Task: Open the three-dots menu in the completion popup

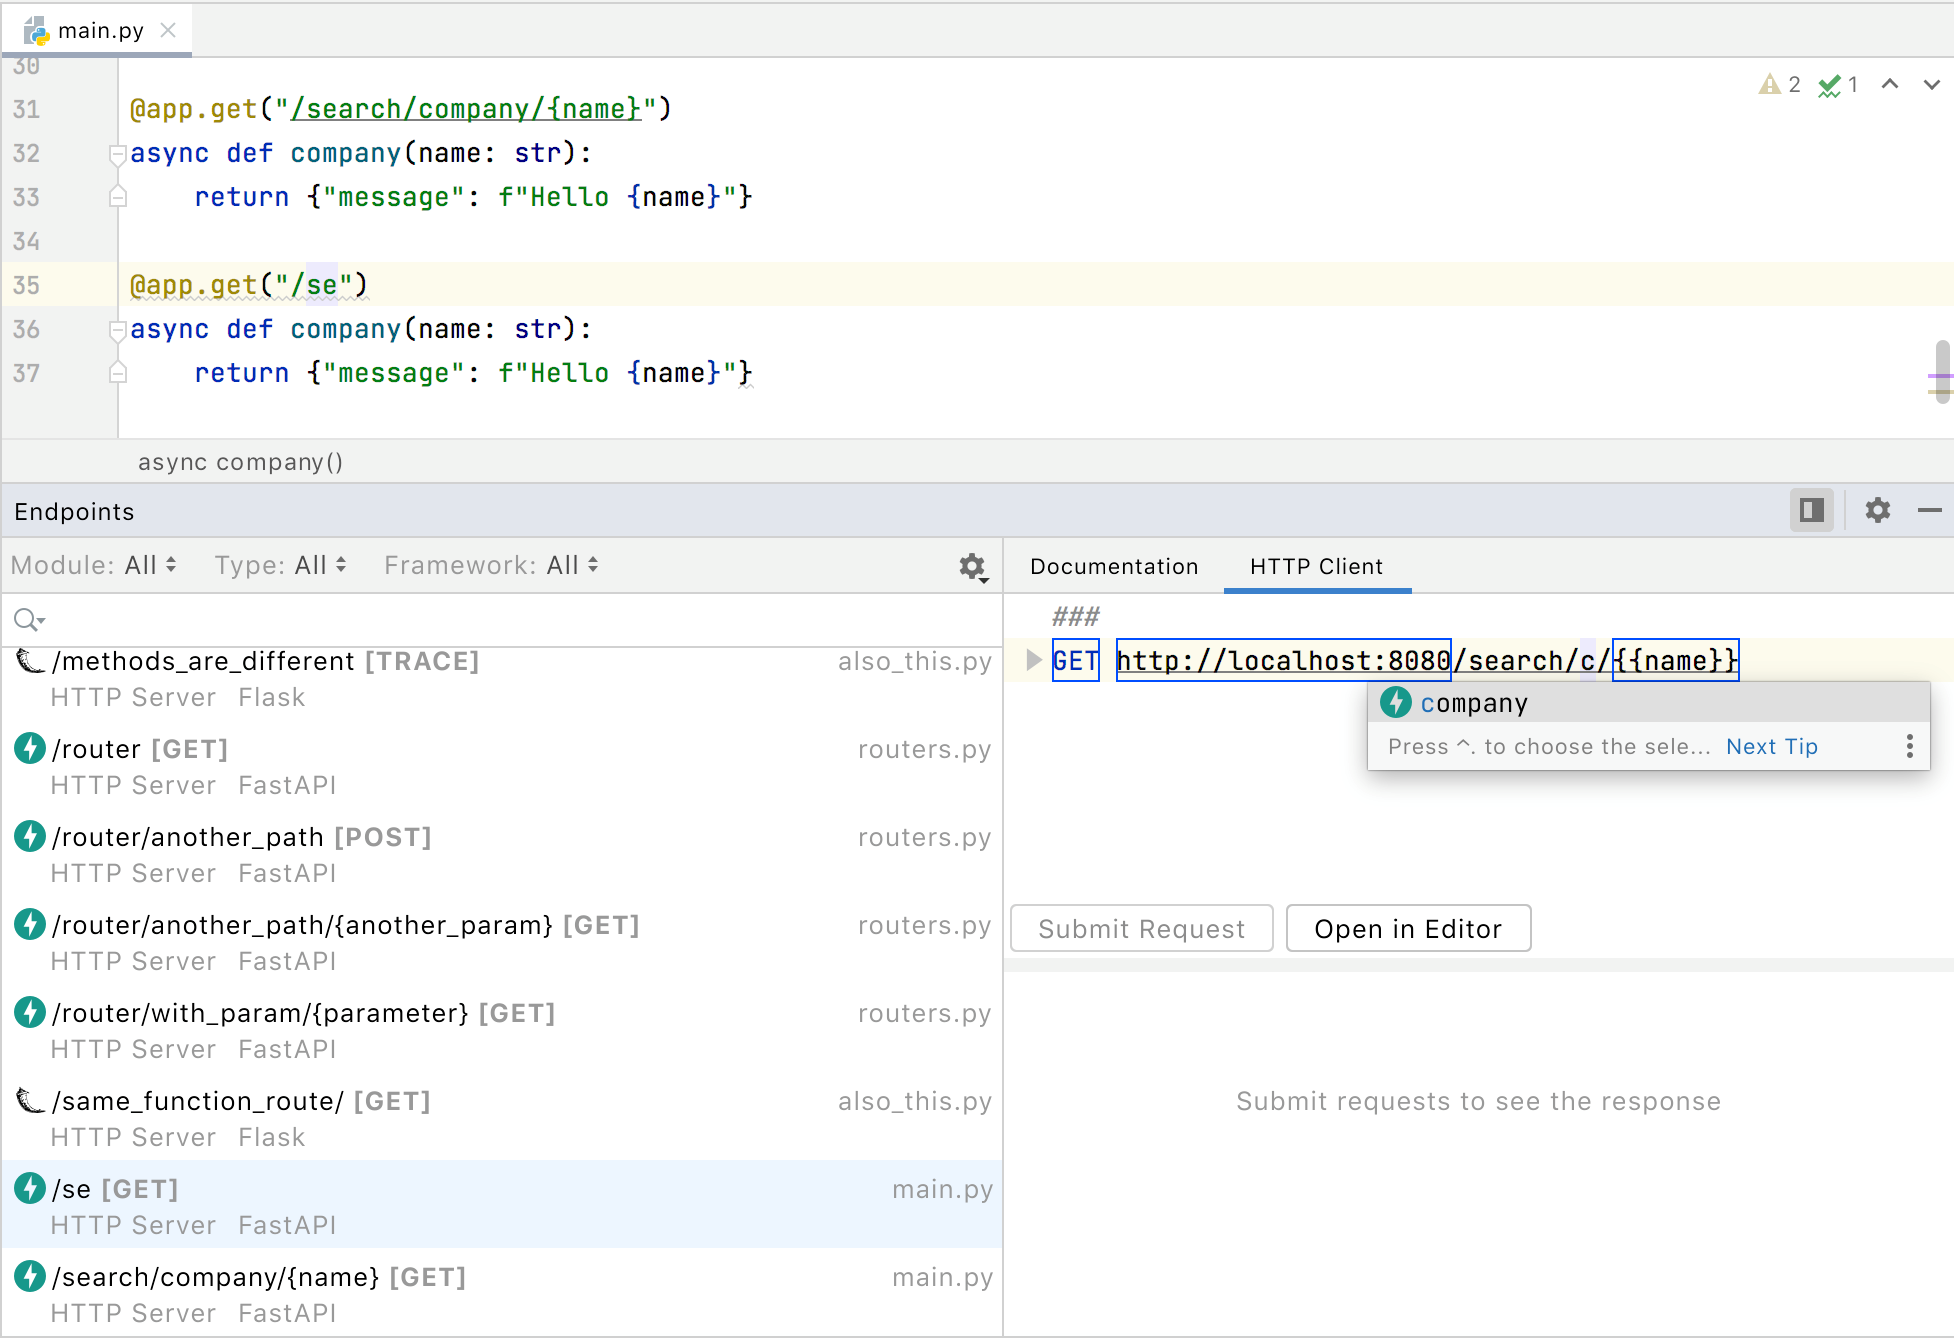Action: [1909, 746]
